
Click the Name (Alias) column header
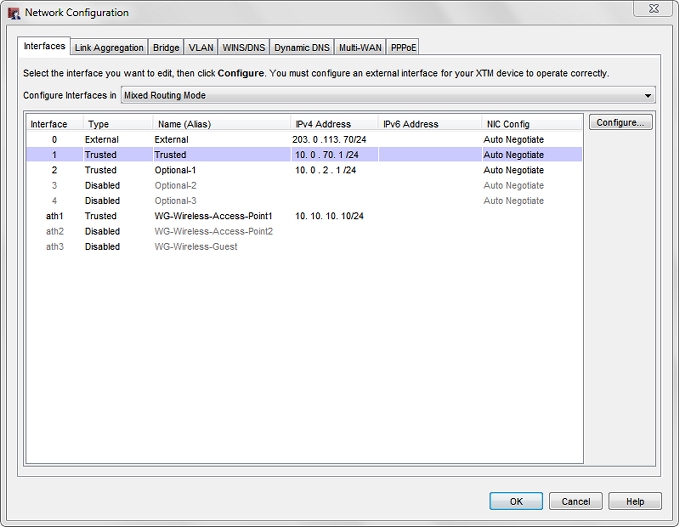(x=221, y=124)
